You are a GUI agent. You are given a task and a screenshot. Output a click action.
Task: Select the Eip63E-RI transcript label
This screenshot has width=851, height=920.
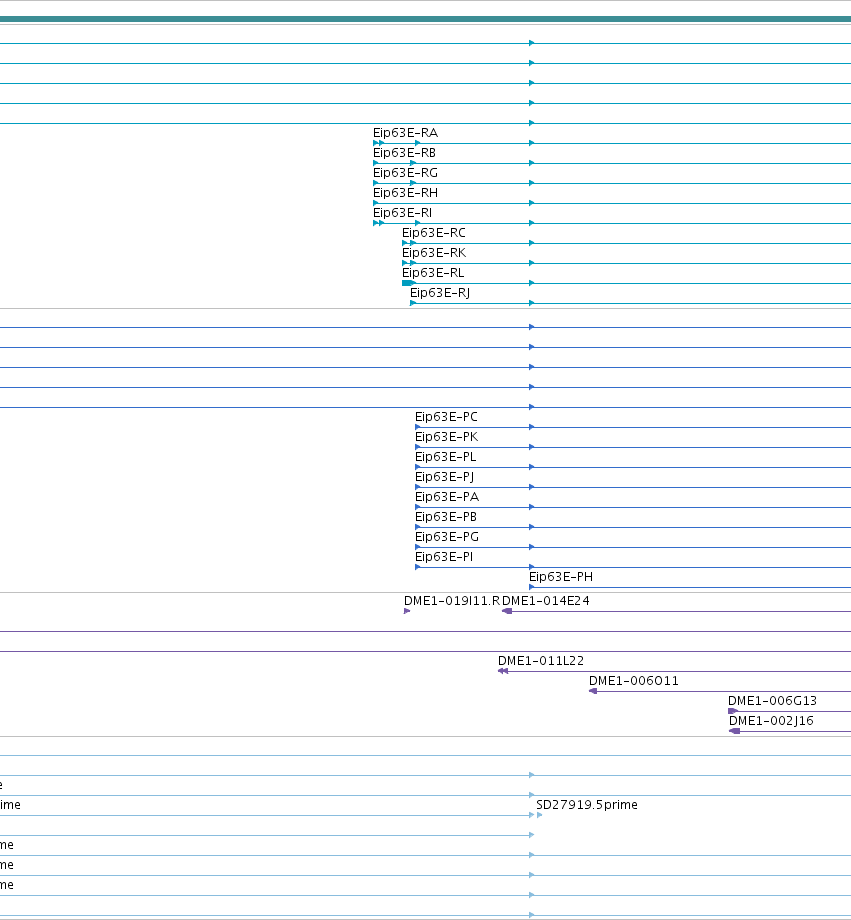tap(403, 213)
